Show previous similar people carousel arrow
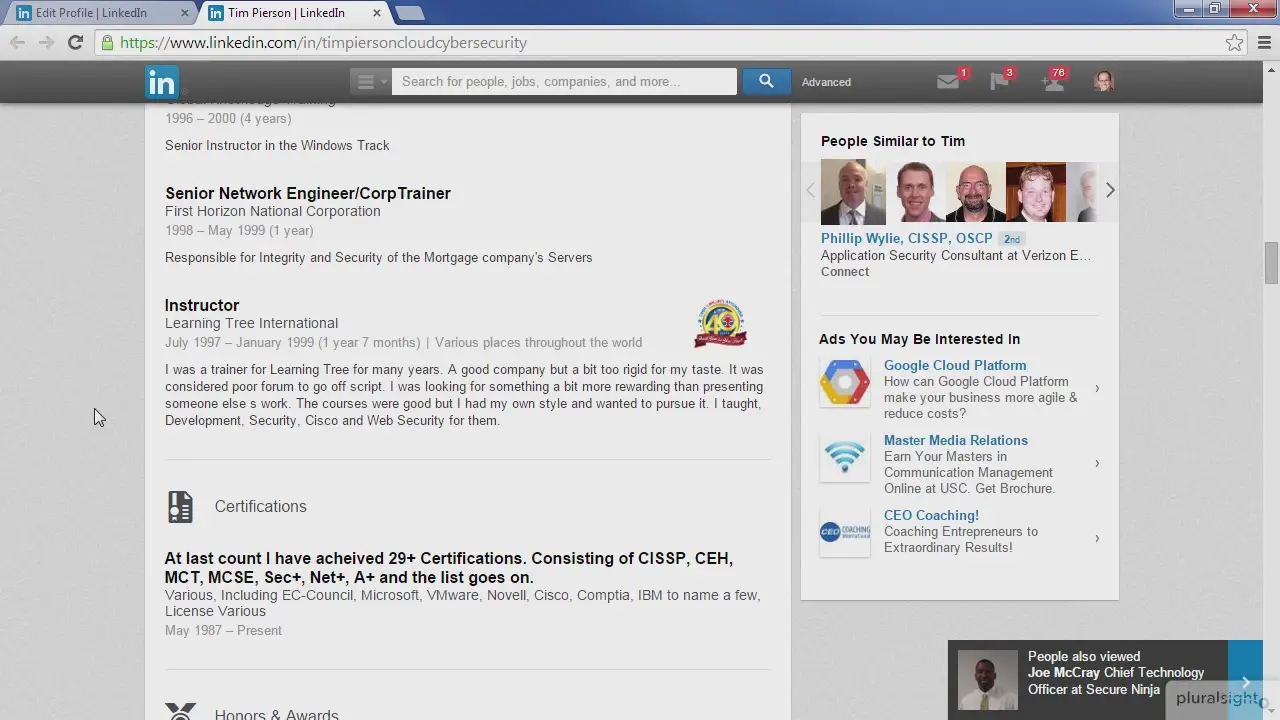This screenshot has width=1280, height=720. [811, 190]
